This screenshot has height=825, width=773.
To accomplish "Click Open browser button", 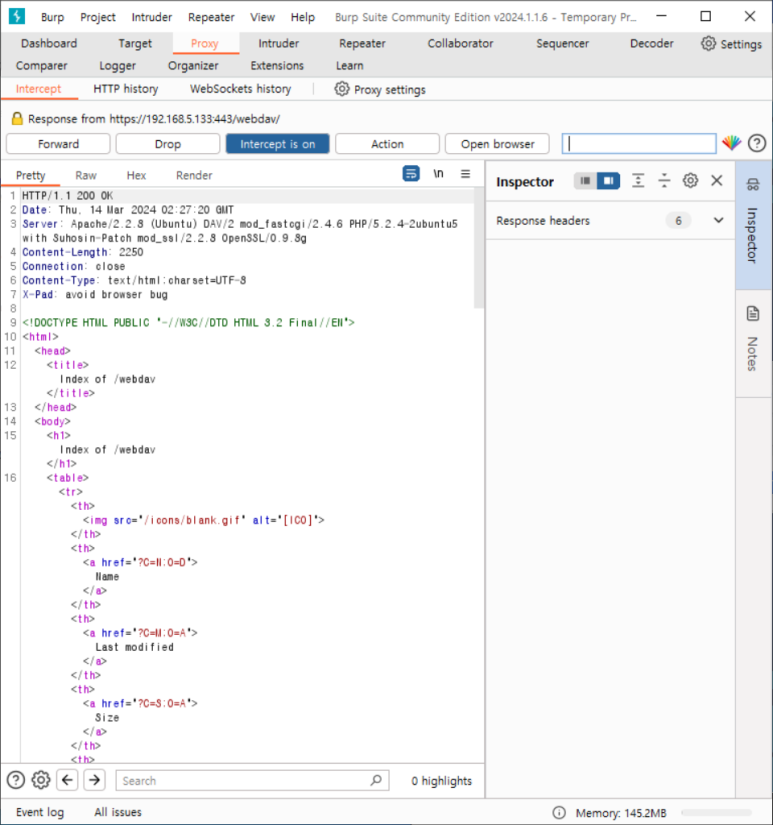I will [497, 144].
